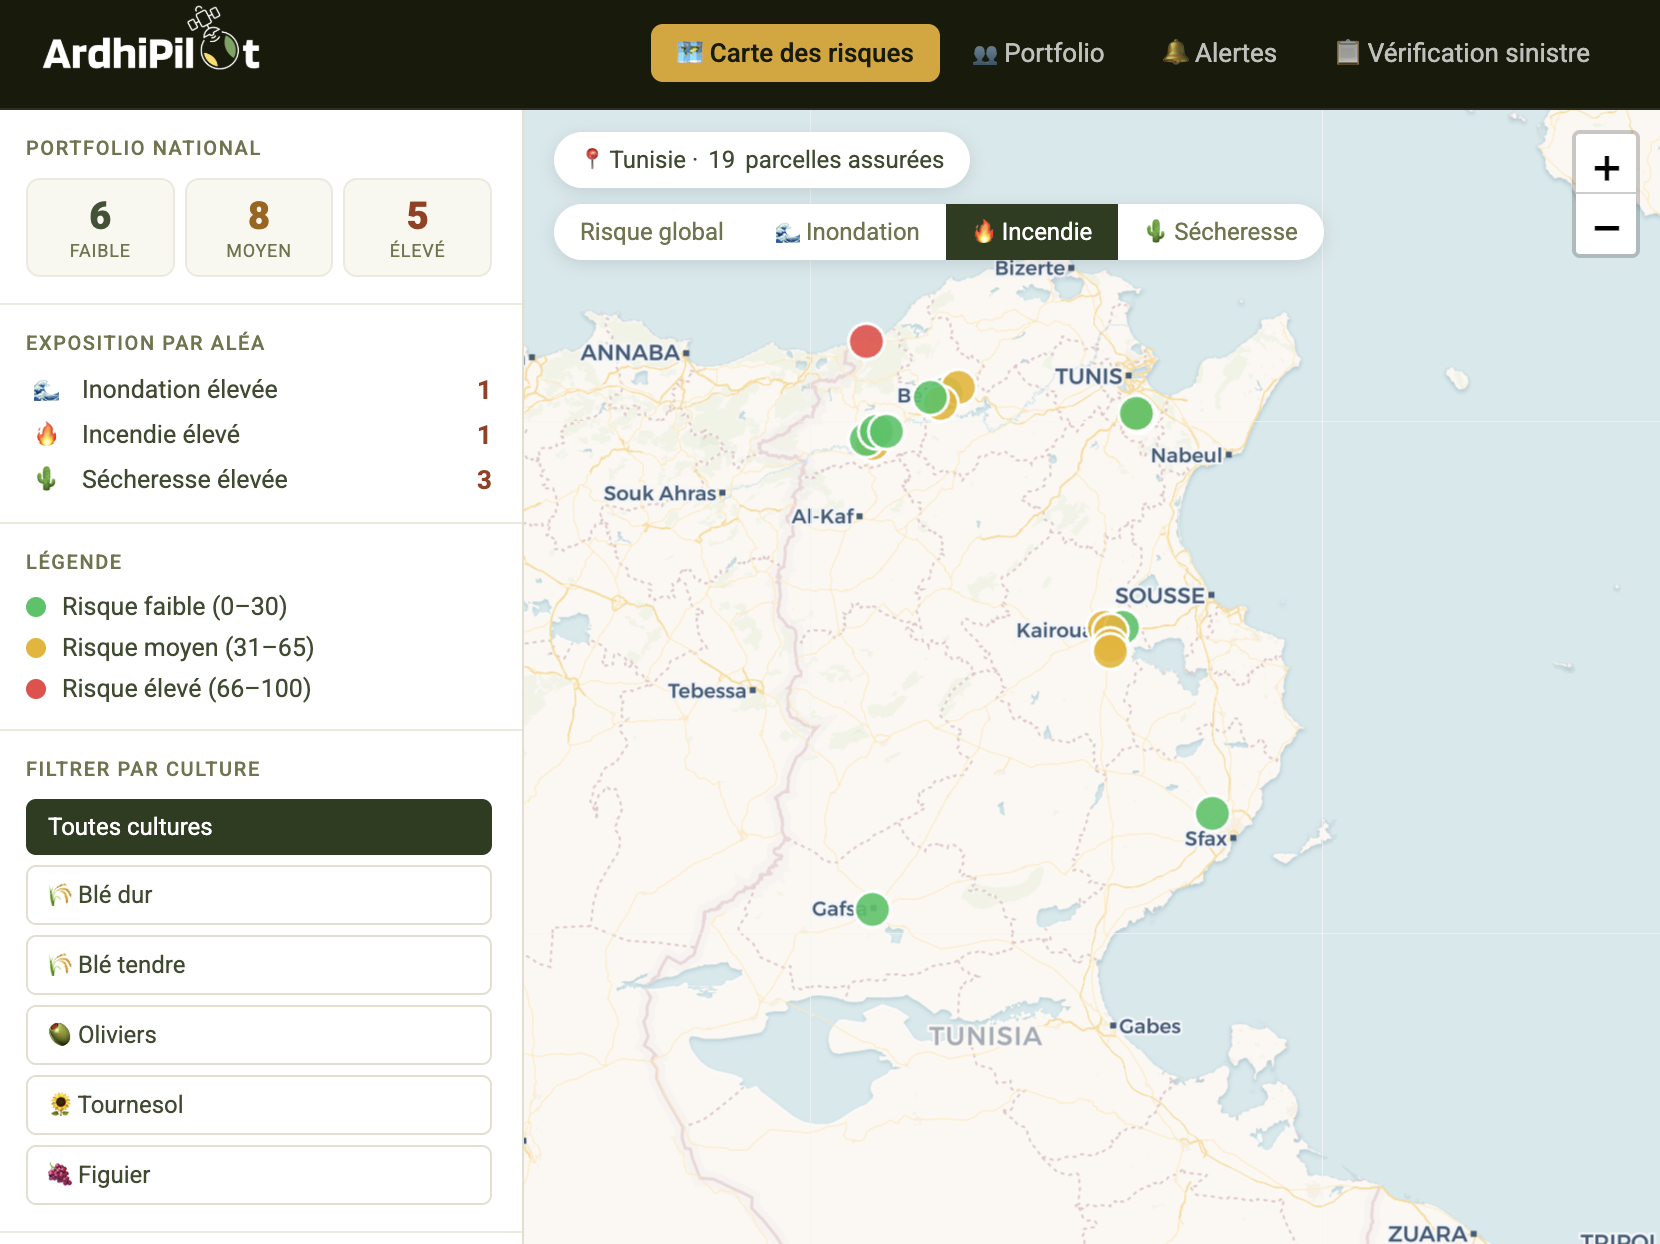
Task: Select the Incendie risk layer
Action: coord(1032,232)
